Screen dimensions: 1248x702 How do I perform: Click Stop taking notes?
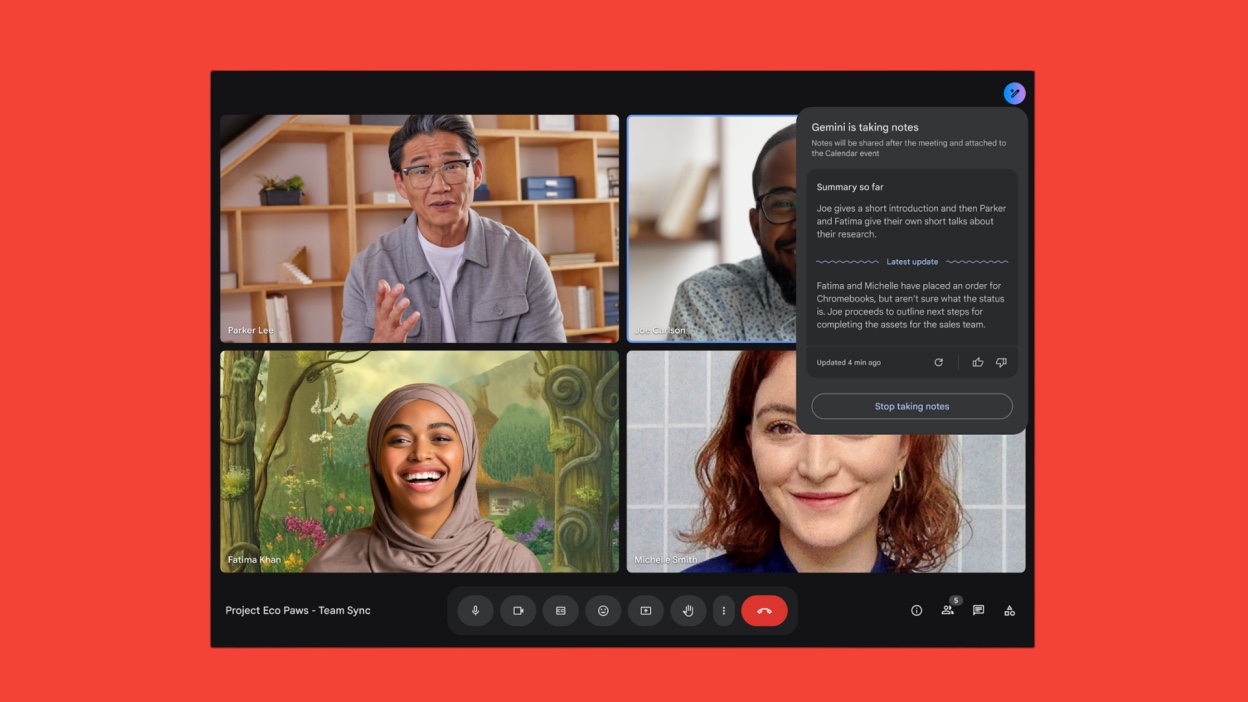tap(911, 406)
